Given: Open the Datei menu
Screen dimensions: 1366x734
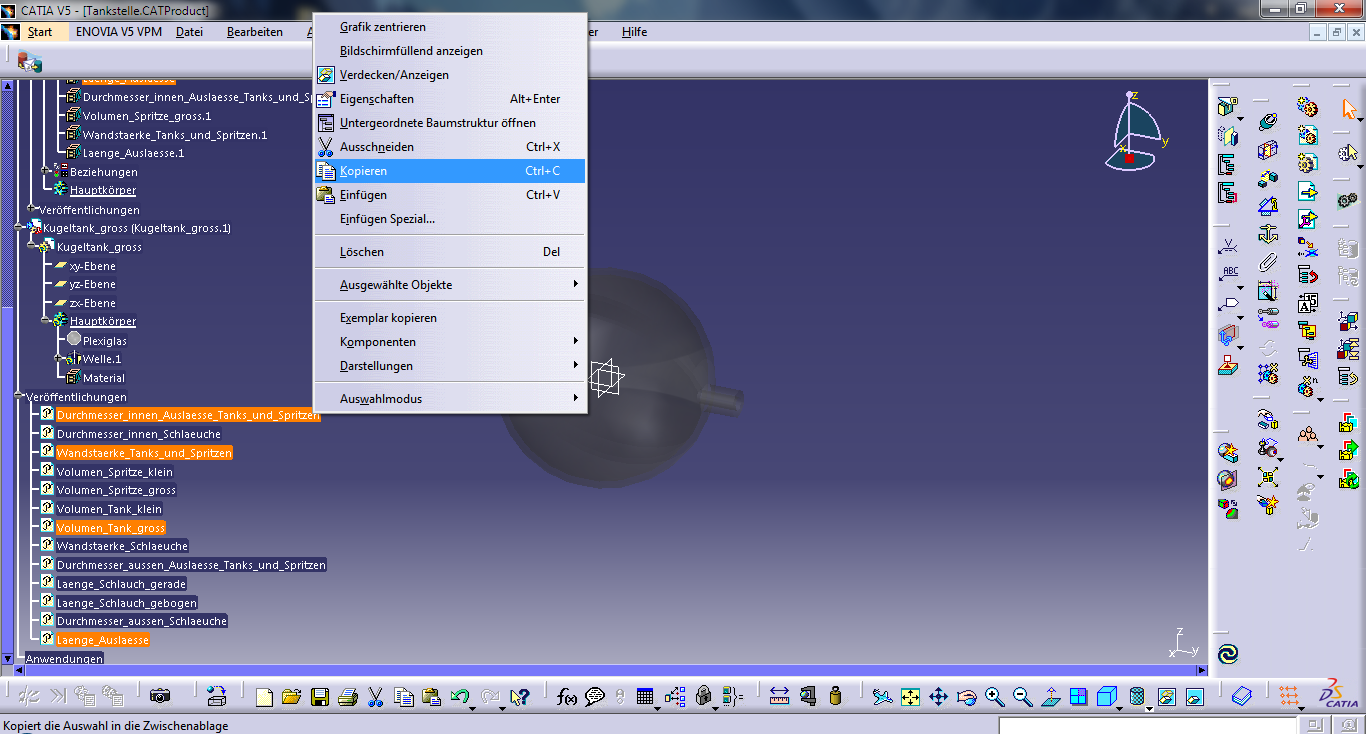Looking at the screenshot, I should tap(189, 32).
